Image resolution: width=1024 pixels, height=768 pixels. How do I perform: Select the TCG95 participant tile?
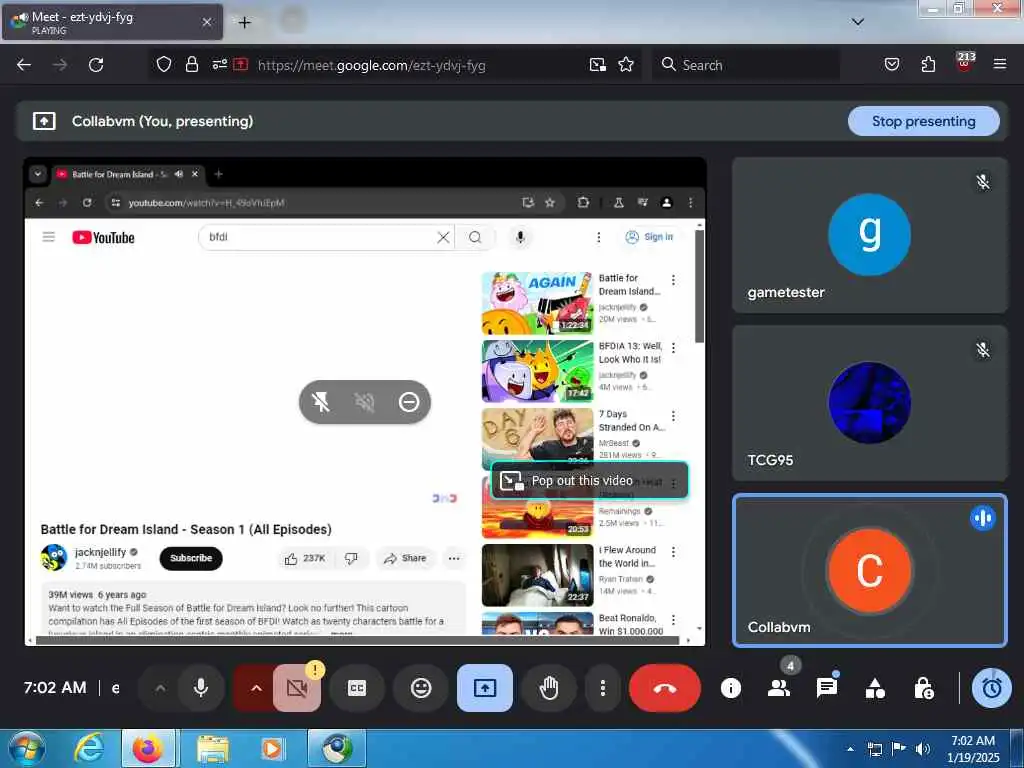tap(869, 403)
